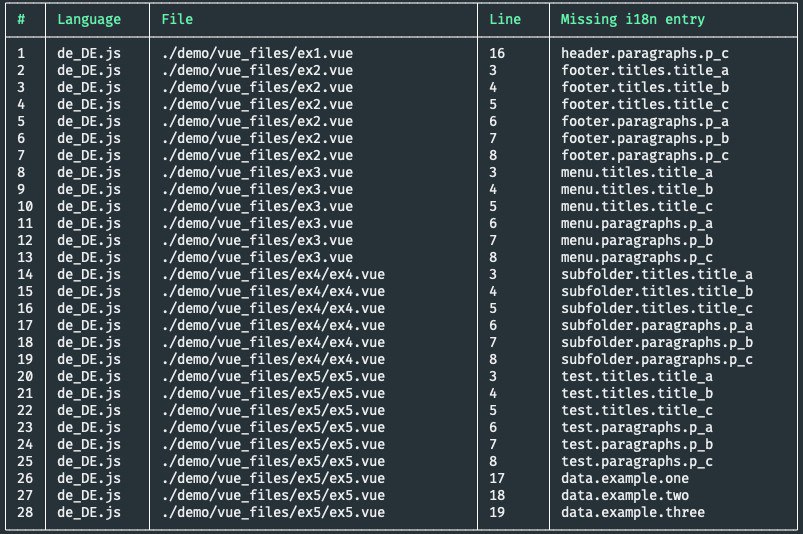The image size is (803, 534).
Task: Select the 'subfolder.titles.title_b' entry
Action: click(x=657, y=291)
